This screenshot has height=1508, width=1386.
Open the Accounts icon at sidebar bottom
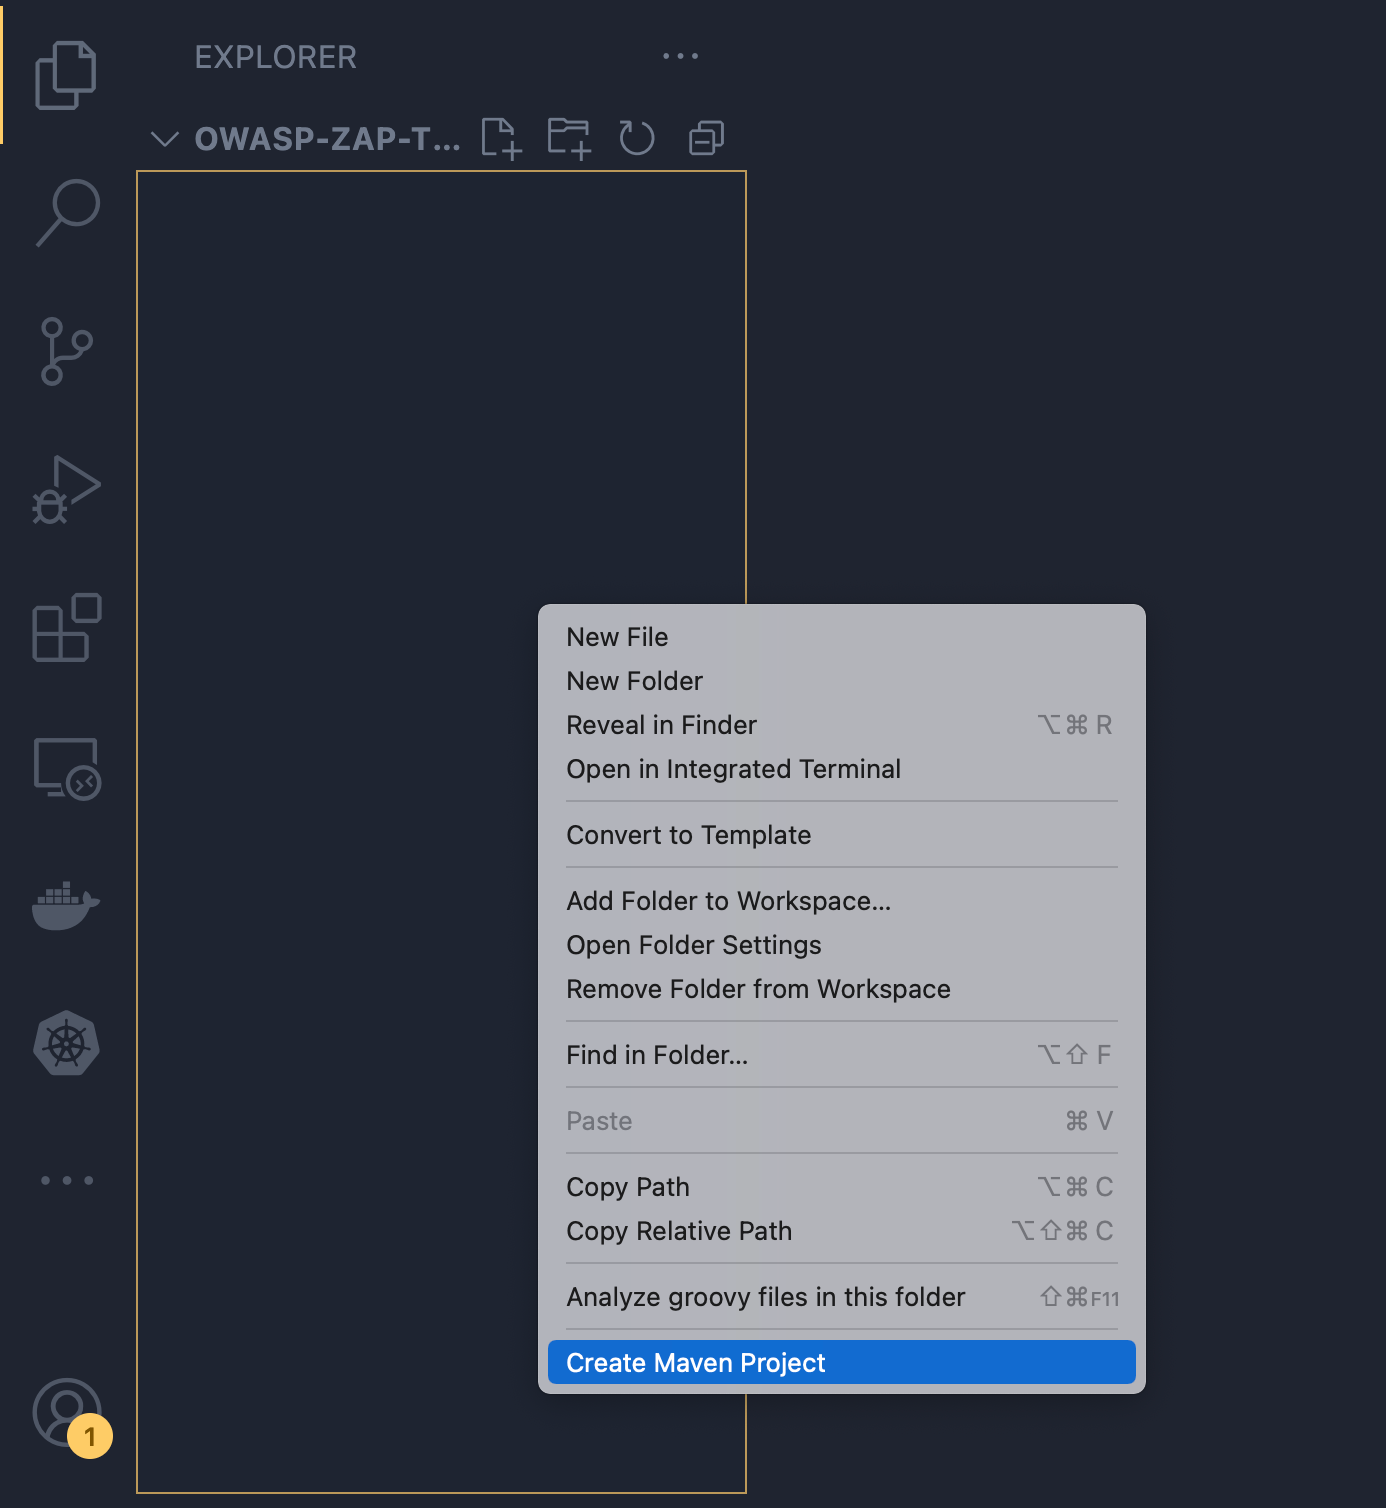pos(64,1412)
